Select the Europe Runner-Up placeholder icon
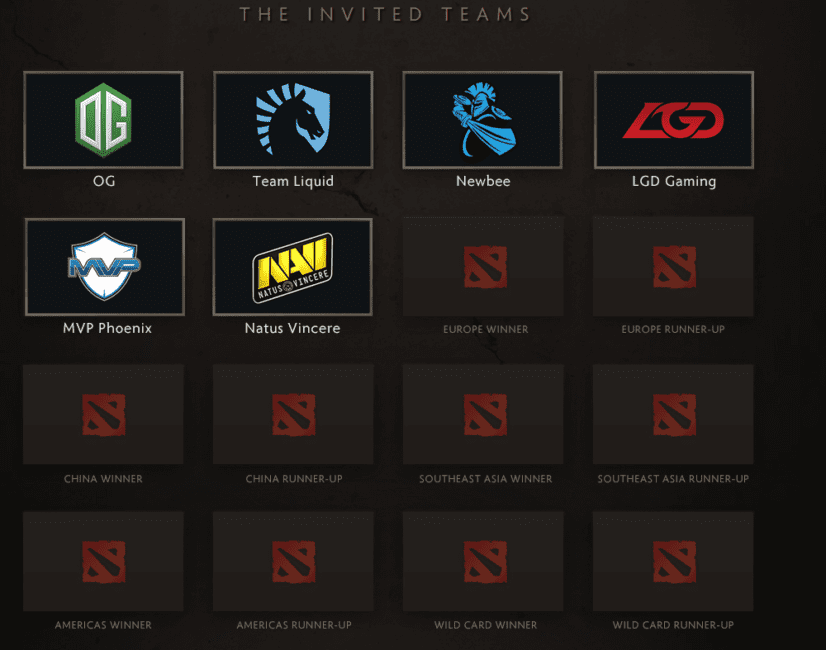The image size is (826, 650). click(x=674, y=267)
